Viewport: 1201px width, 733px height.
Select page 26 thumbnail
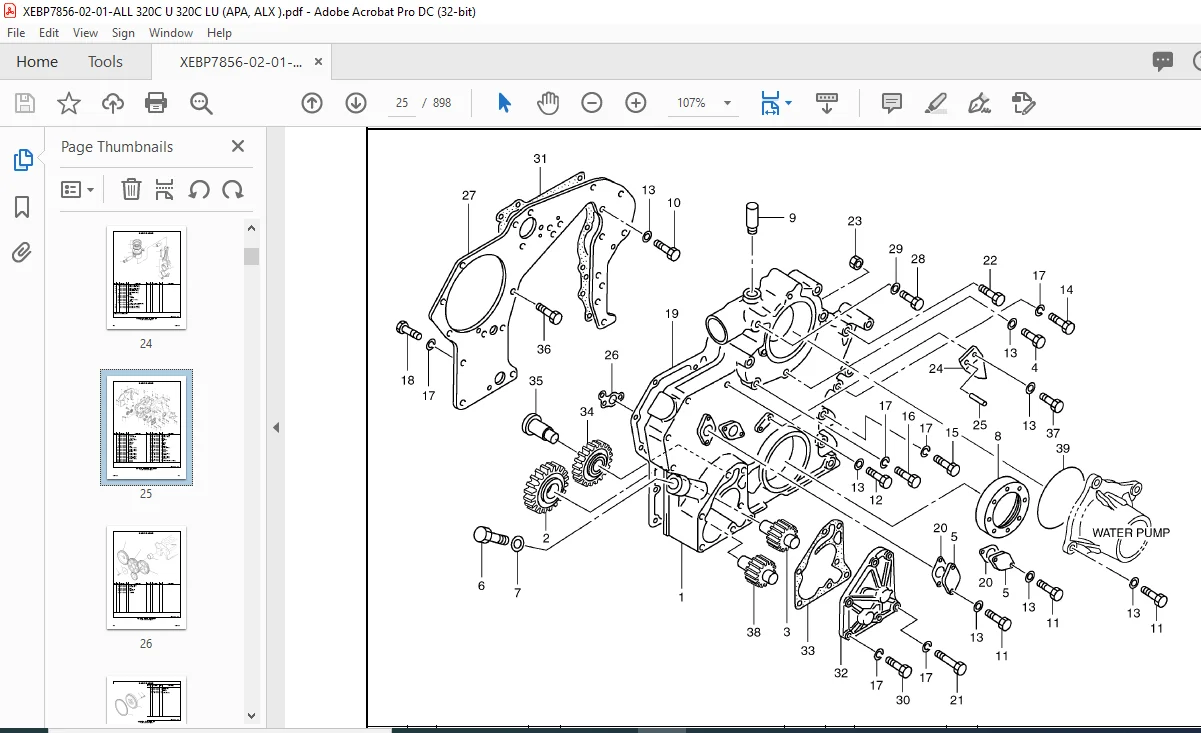tap(146, 578)
